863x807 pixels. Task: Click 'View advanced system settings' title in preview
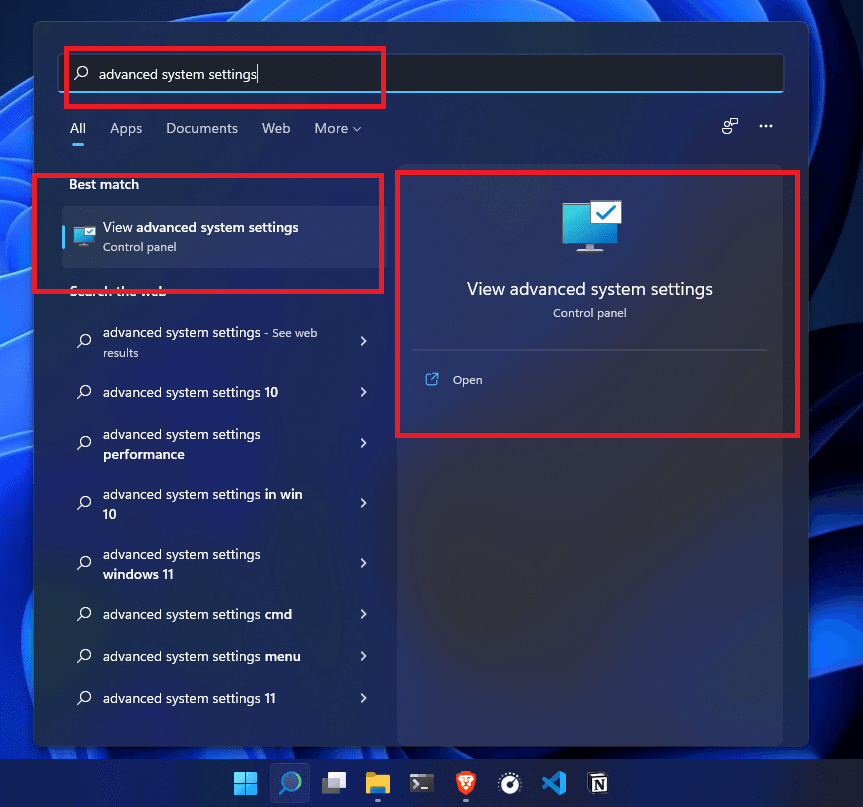click(589, 289)
